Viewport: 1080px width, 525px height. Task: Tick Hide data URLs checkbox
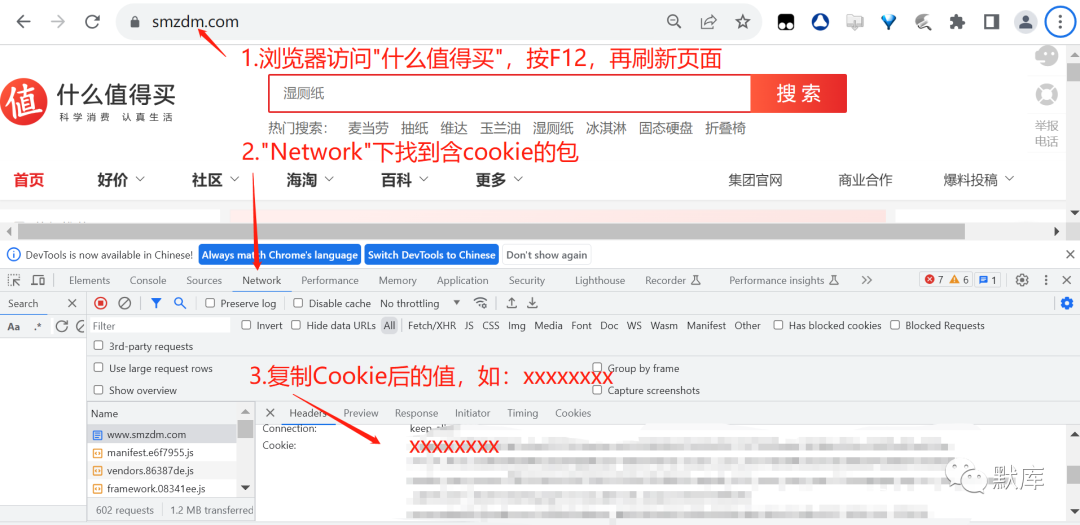[296, 325]
